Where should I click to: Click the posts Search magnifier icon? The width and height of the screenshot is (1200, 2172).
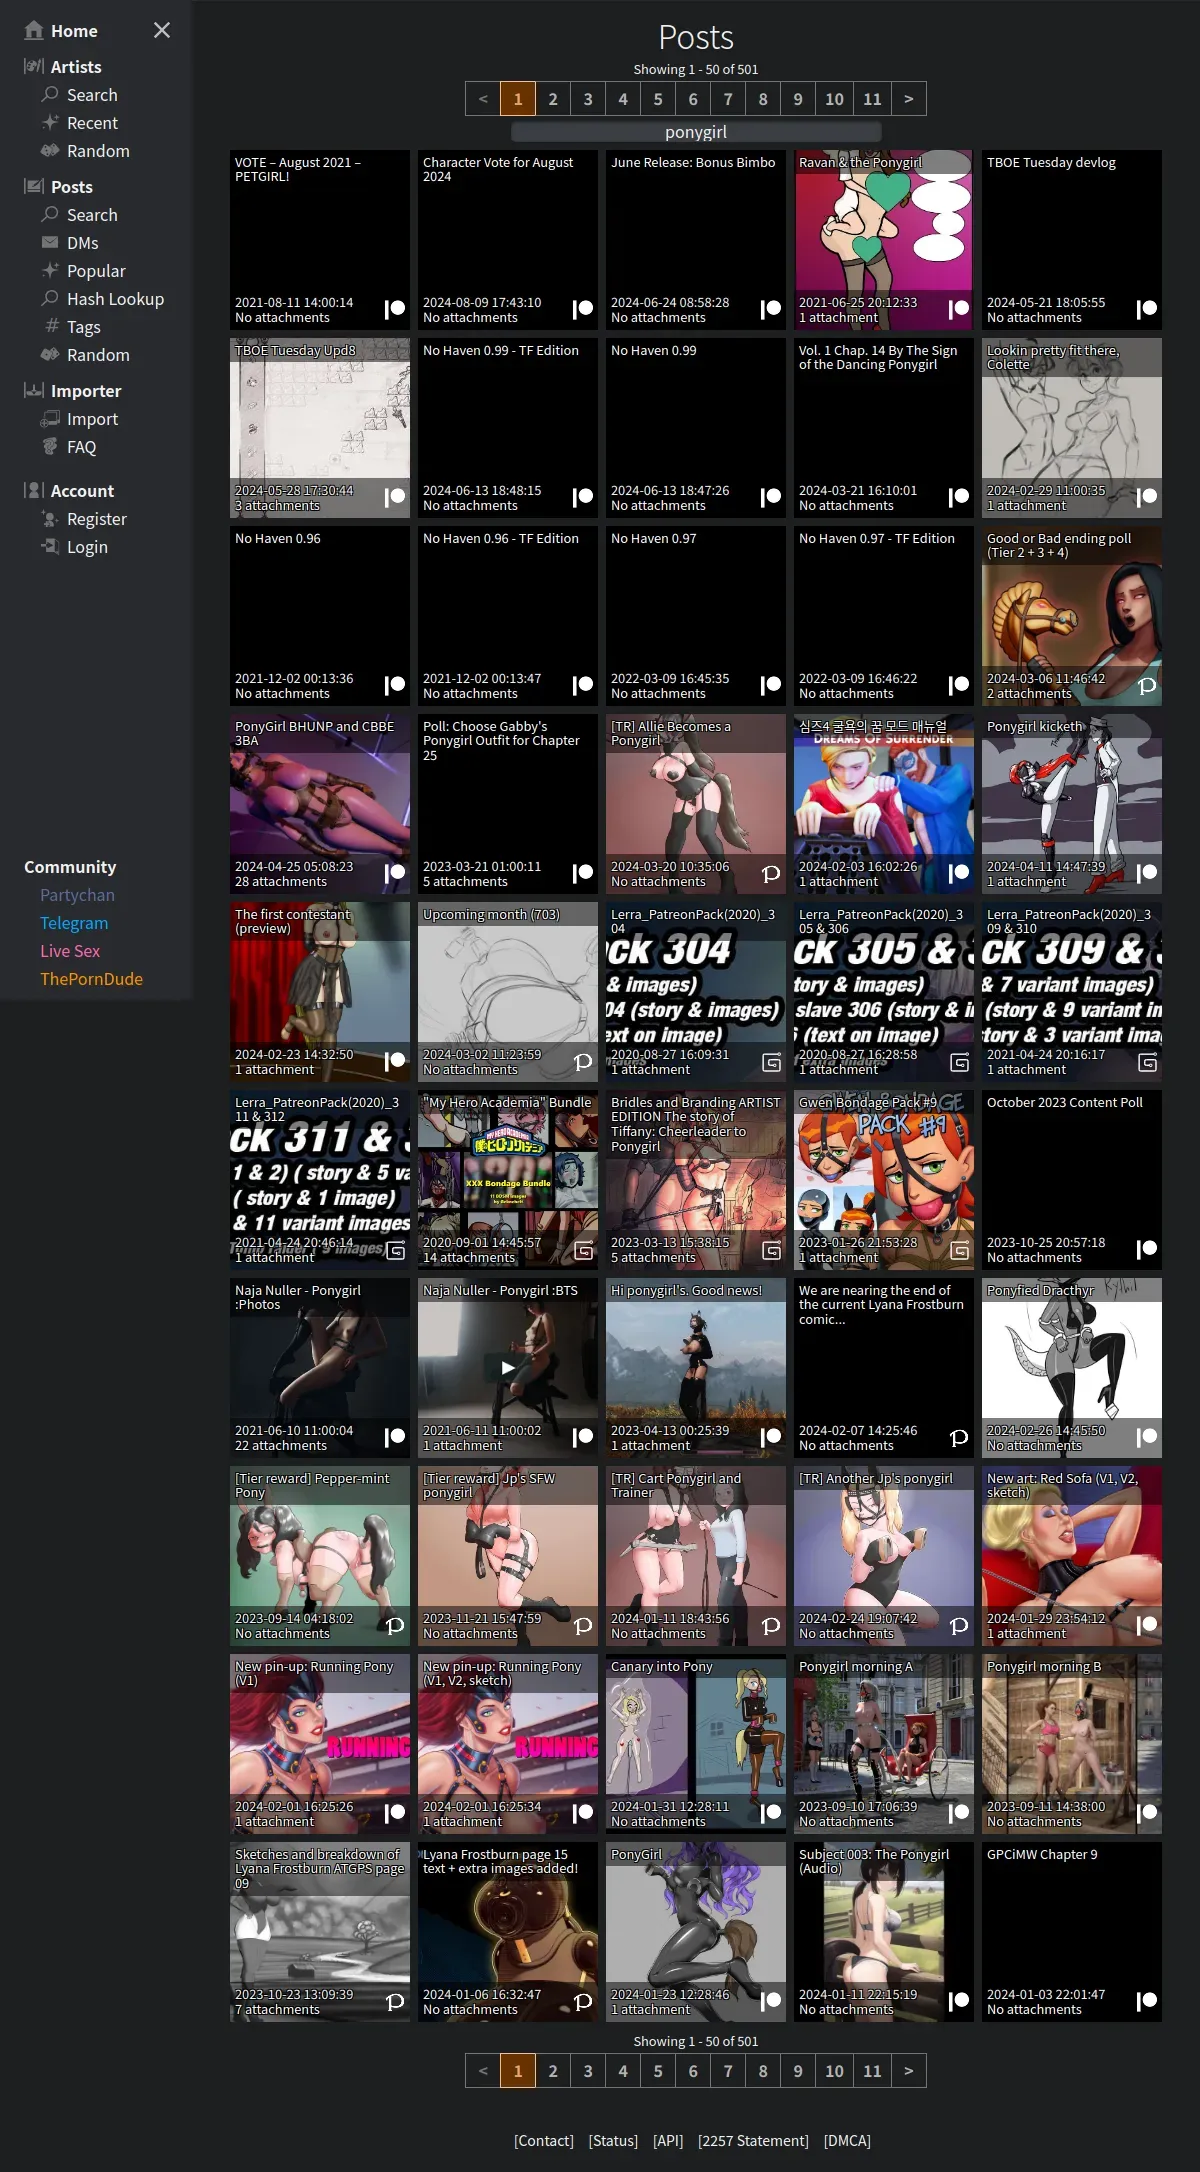50,215
